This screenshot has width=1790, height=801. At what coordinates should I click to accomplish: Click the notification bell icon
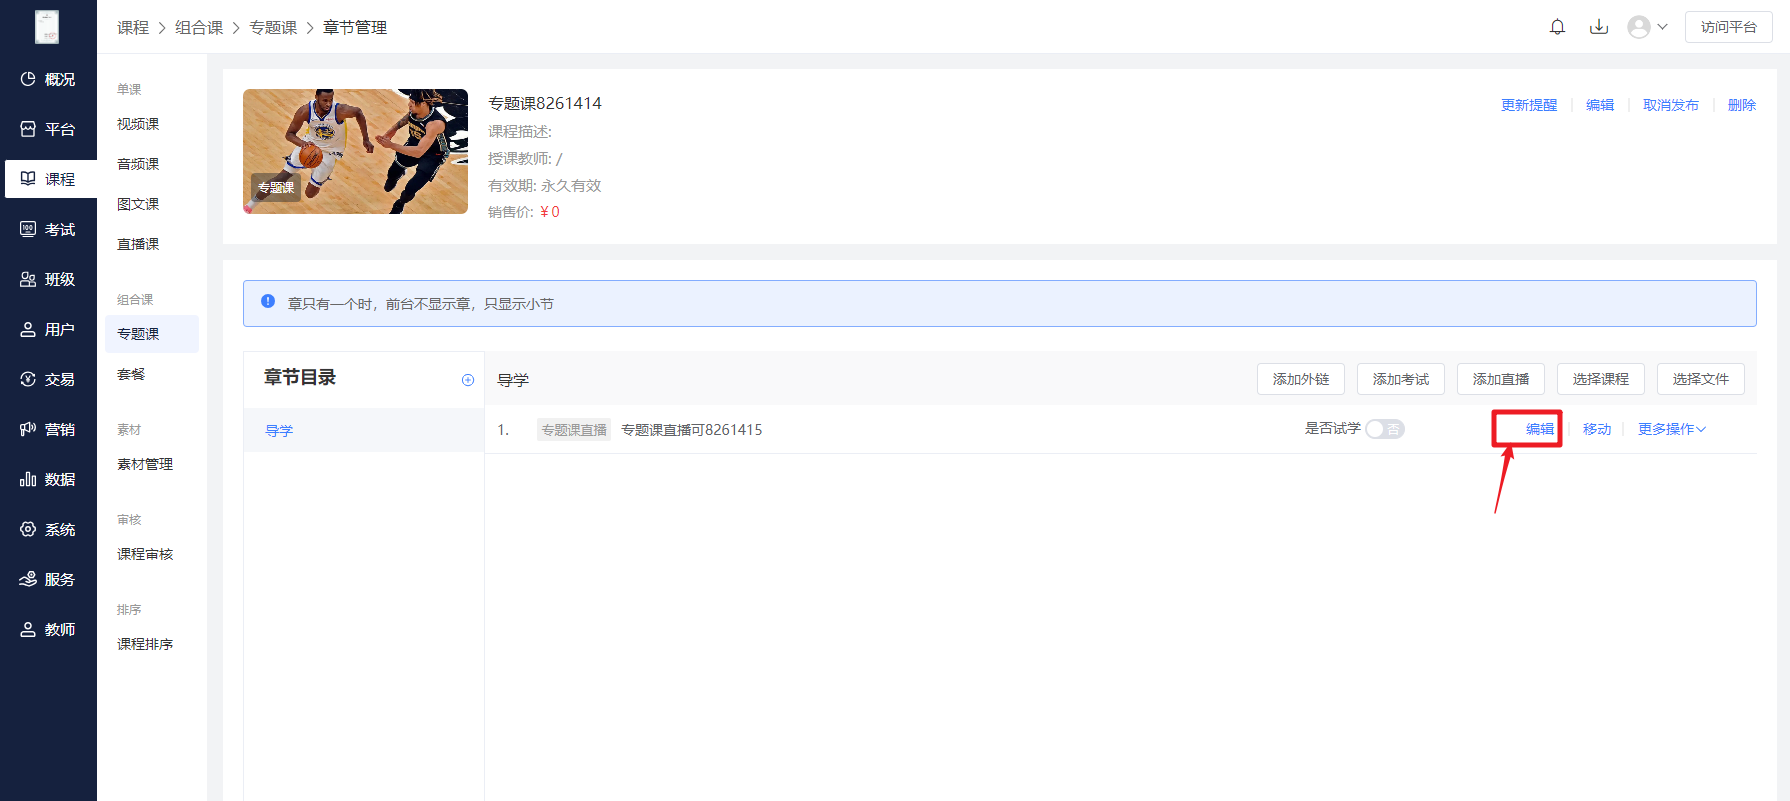pos(1557,27)
